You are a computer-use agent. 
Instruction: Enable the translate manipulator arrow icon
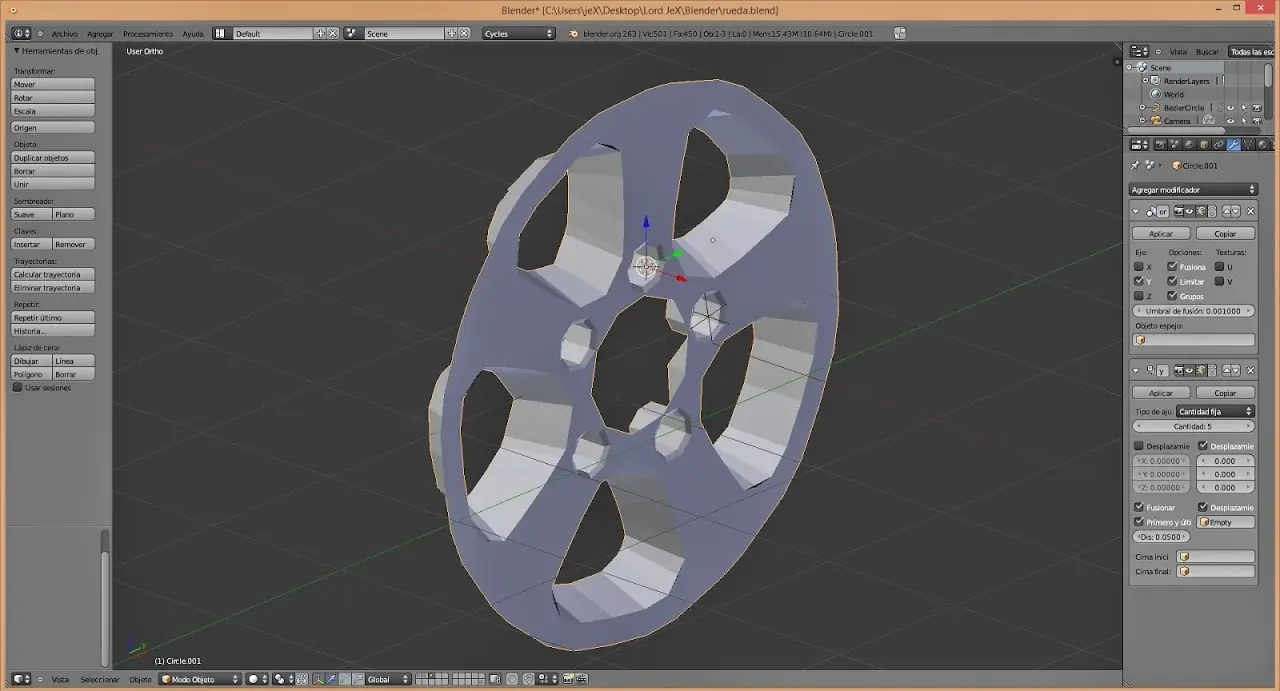(x=331, y=679)
